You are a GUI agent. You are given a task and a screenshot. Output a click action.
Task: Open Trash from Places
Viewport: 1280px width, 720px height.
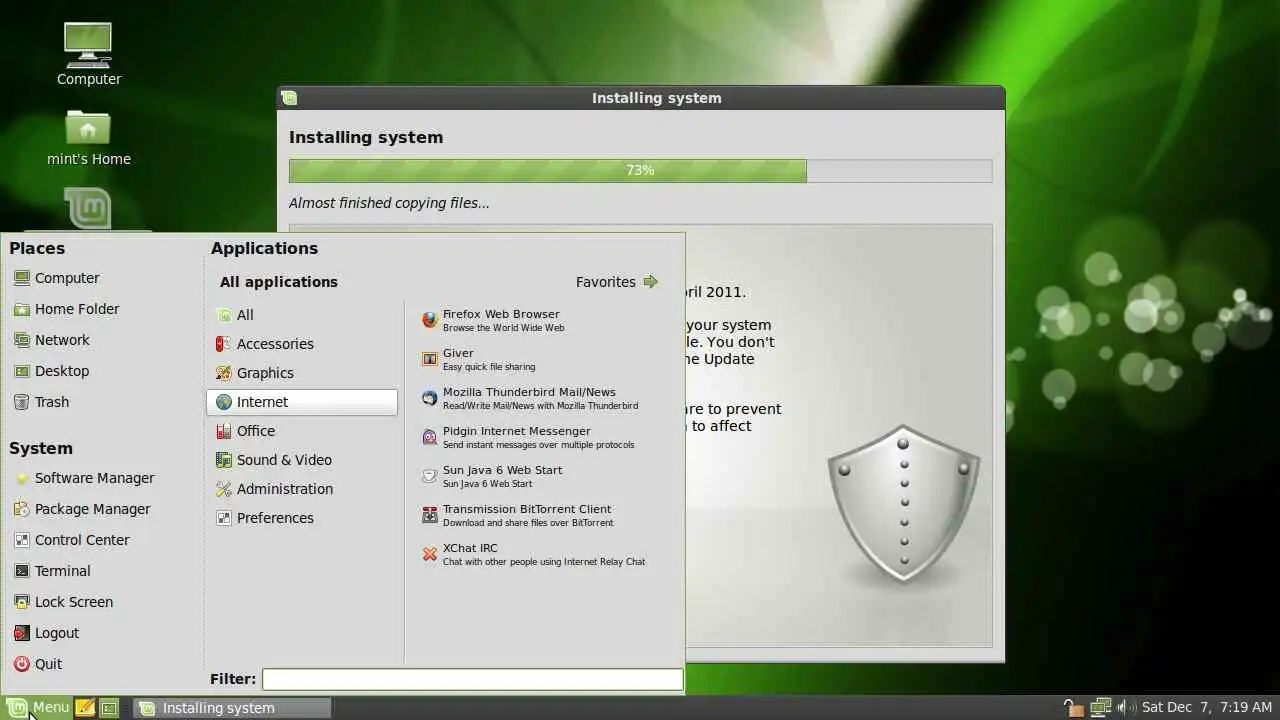[41, 402]
